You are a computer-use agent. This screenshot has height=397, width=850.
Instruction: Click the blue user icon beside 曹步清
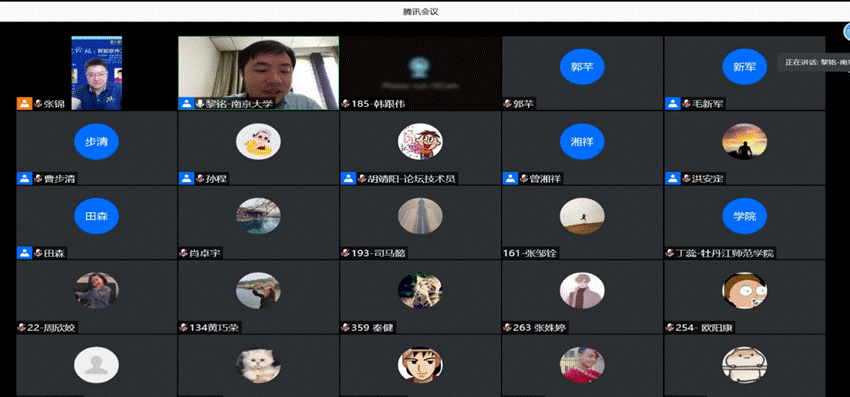coord(24,178)
